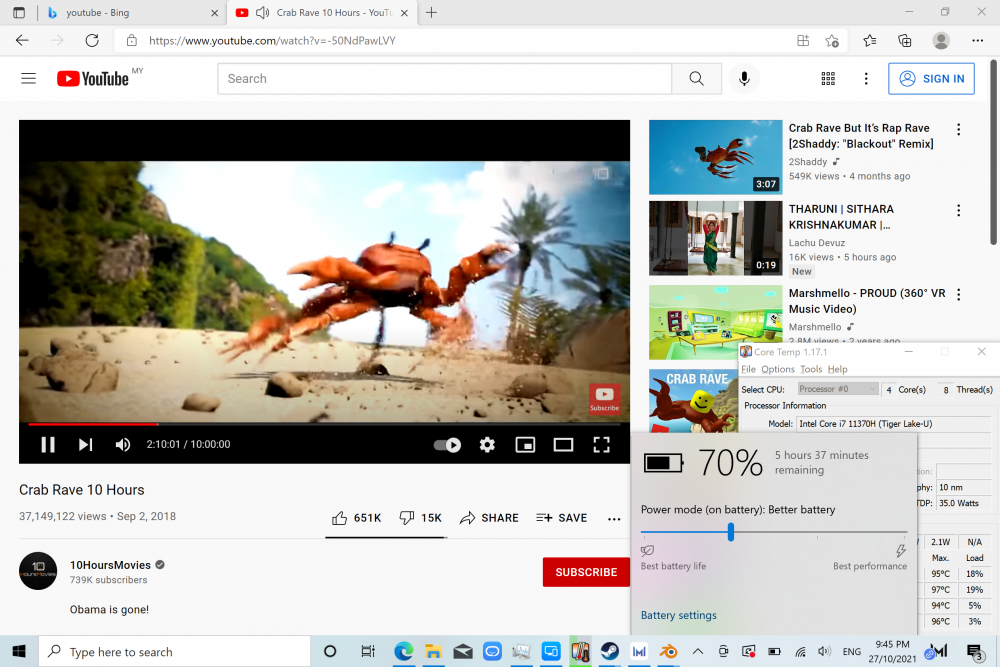Dislike the Crab Rave 10 Hours video
This screenshot has height=667, width=1000.
click(x=420, y=518)
